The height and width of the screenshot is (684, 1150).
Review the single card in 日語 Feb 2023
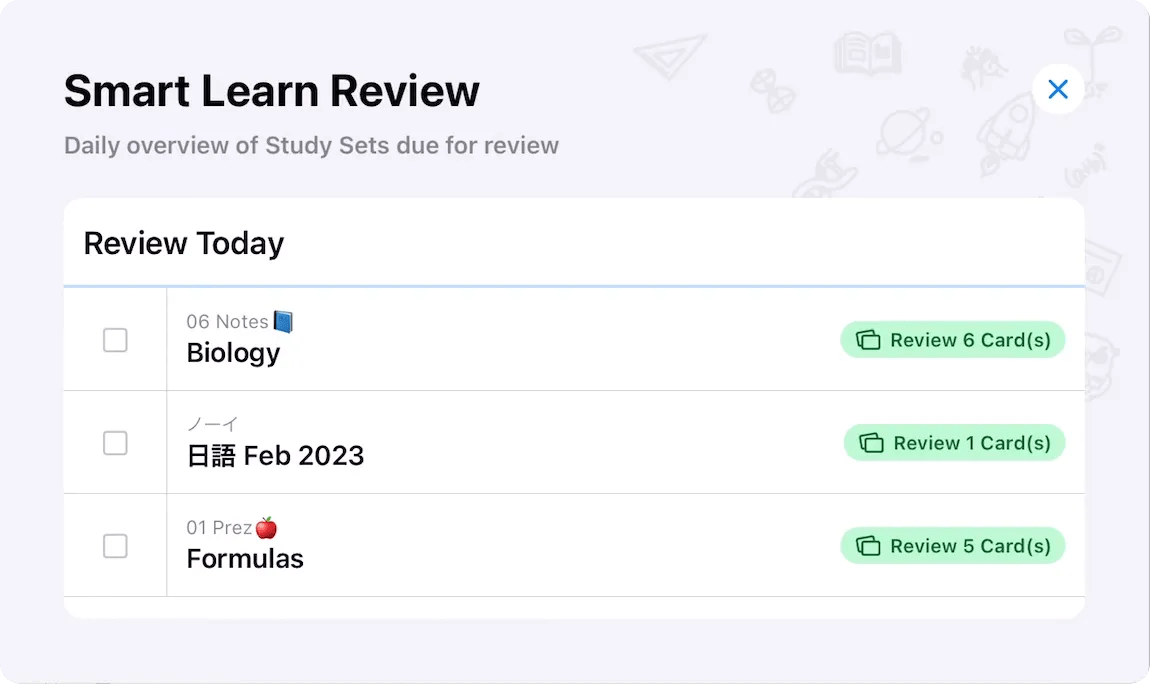(x=954, y=443)
